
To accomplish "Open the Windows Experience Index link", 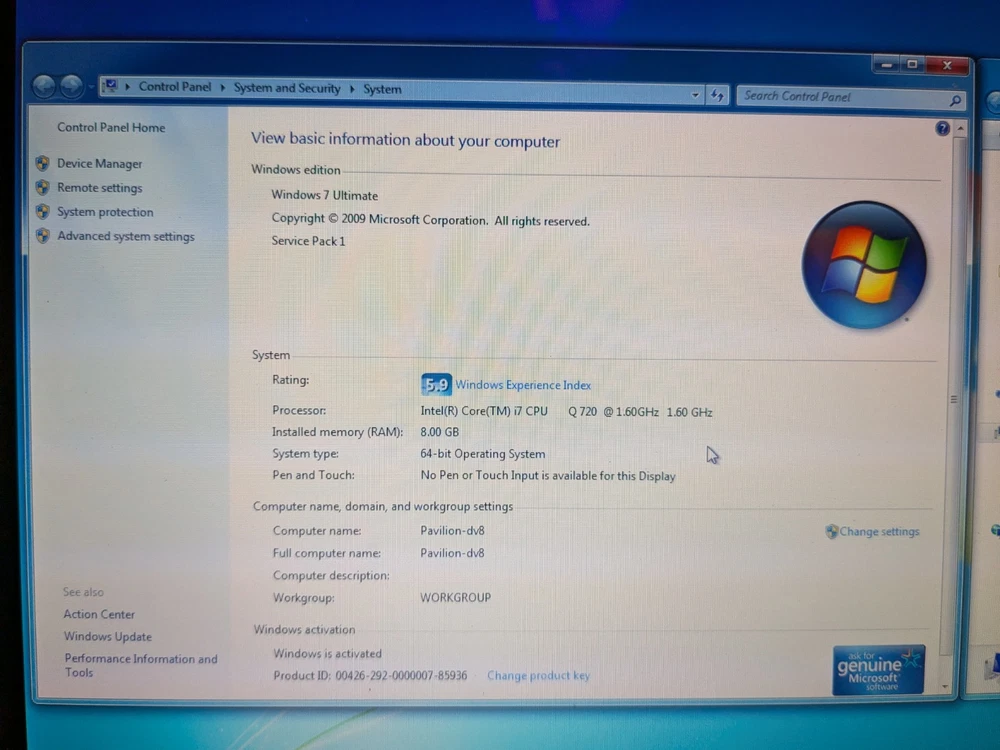I will 523,385.
